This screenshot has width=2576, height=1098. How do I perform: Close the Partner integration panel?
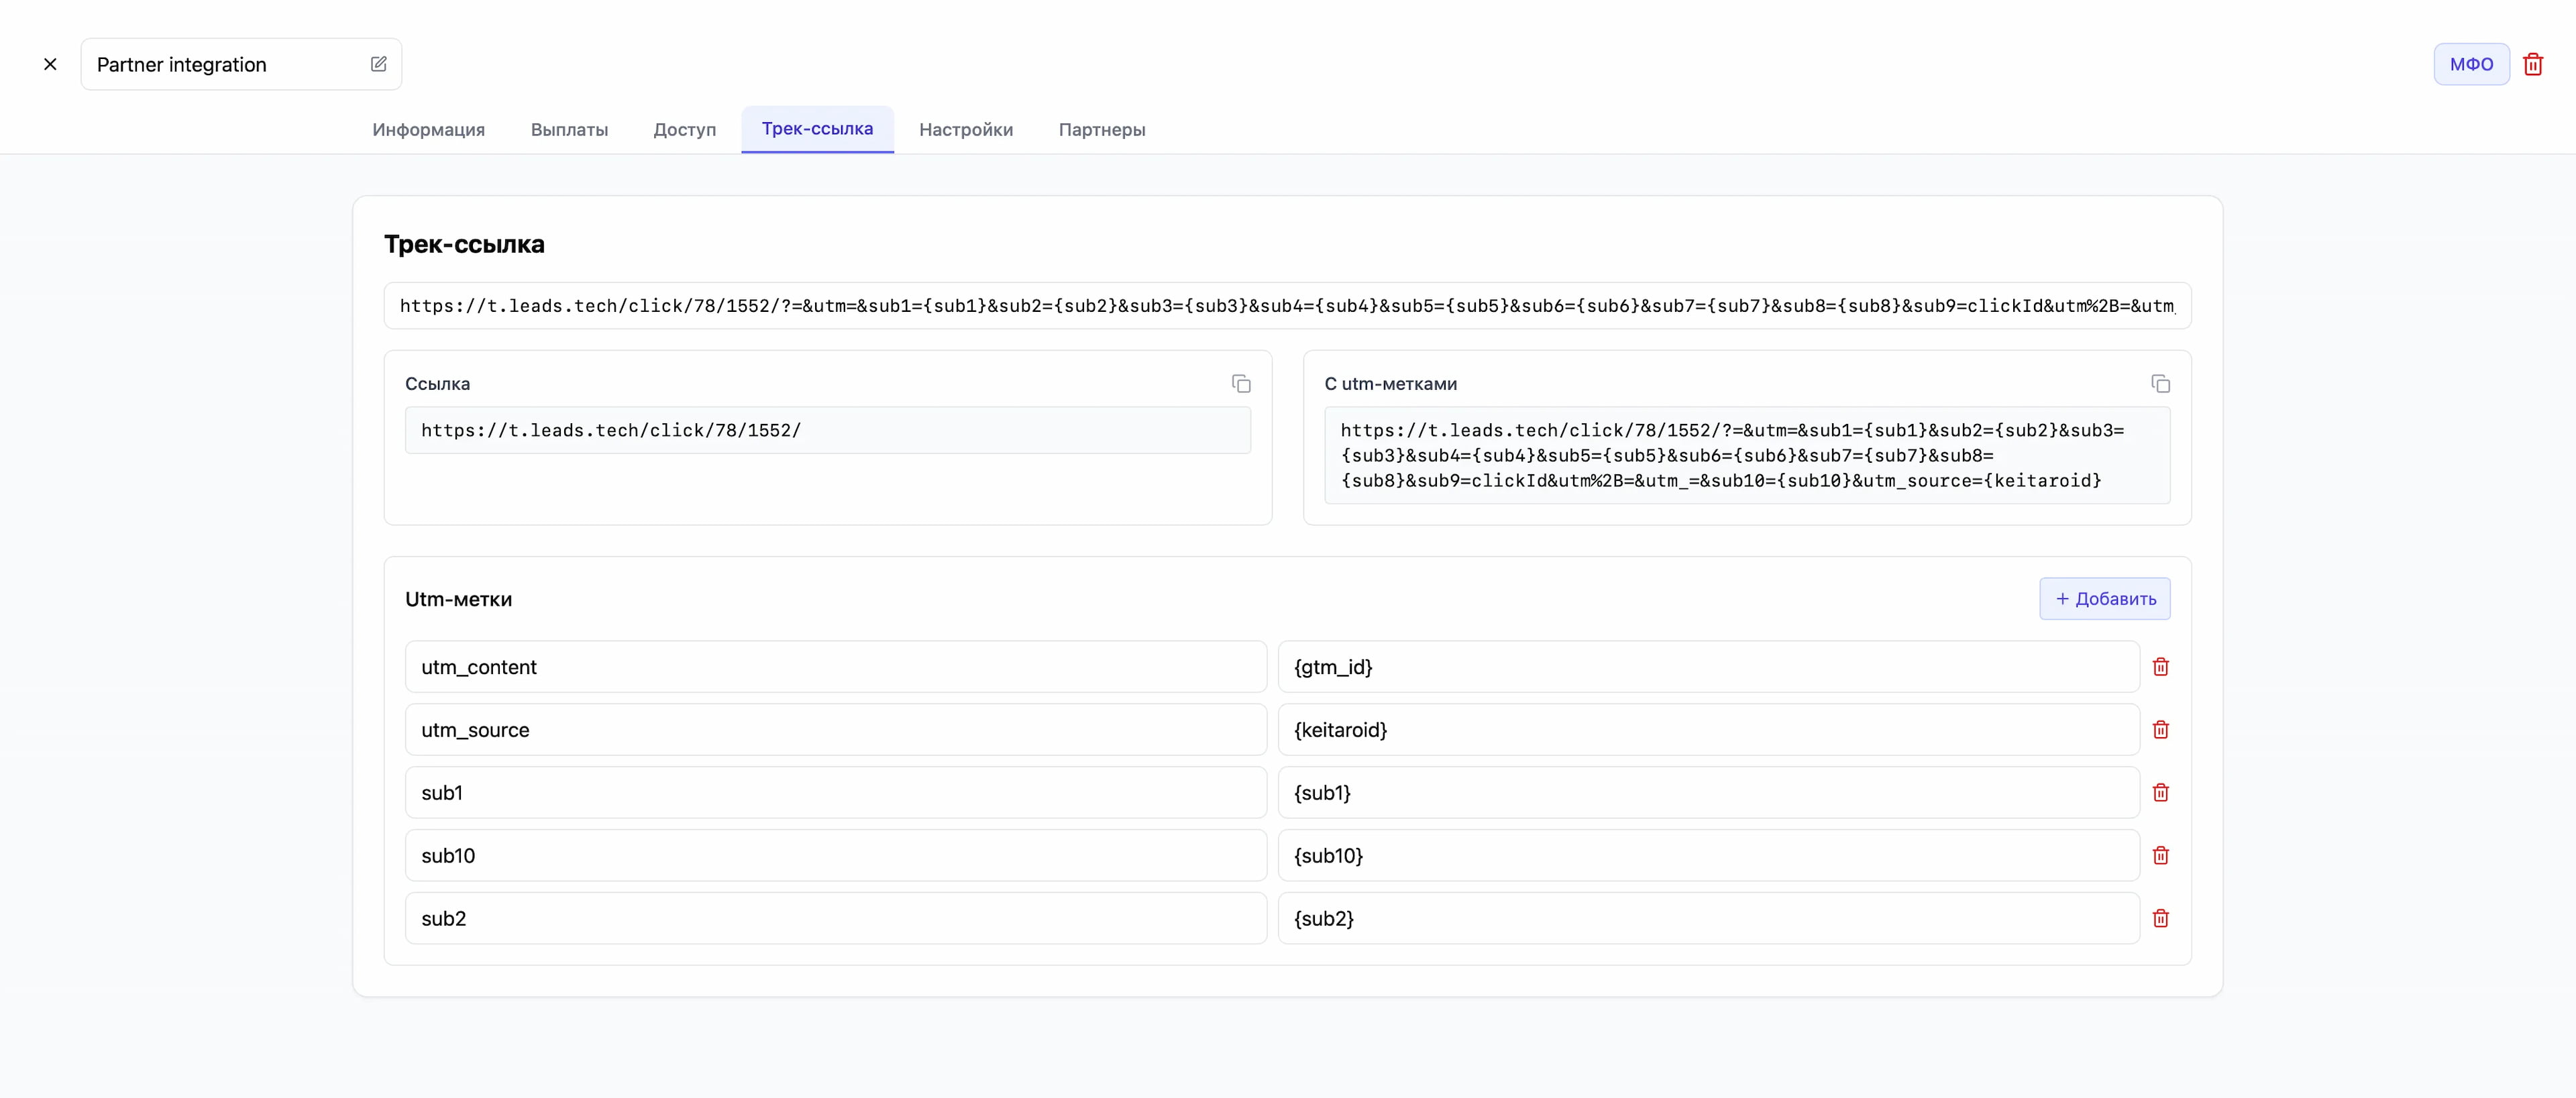point(50,64)
